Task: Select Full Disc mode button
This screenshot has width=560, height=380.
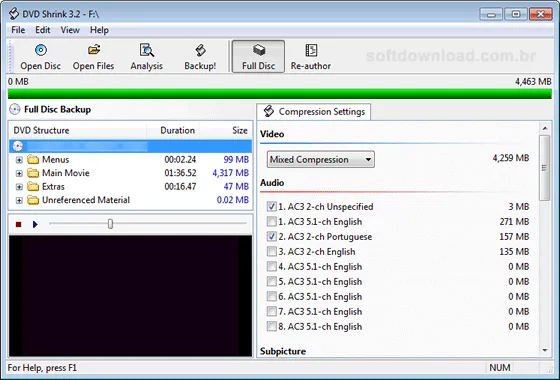Action: click(258, 56)
